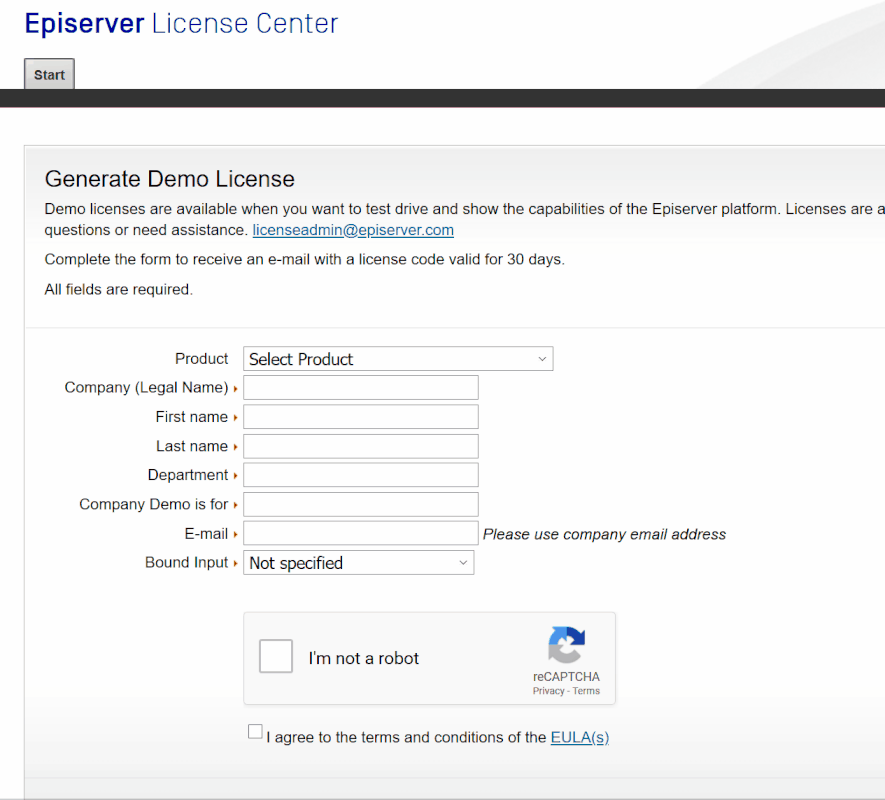The image size is (885, 800).
Task: Click the 'Product' field label
Action: (x=201, y=359)
